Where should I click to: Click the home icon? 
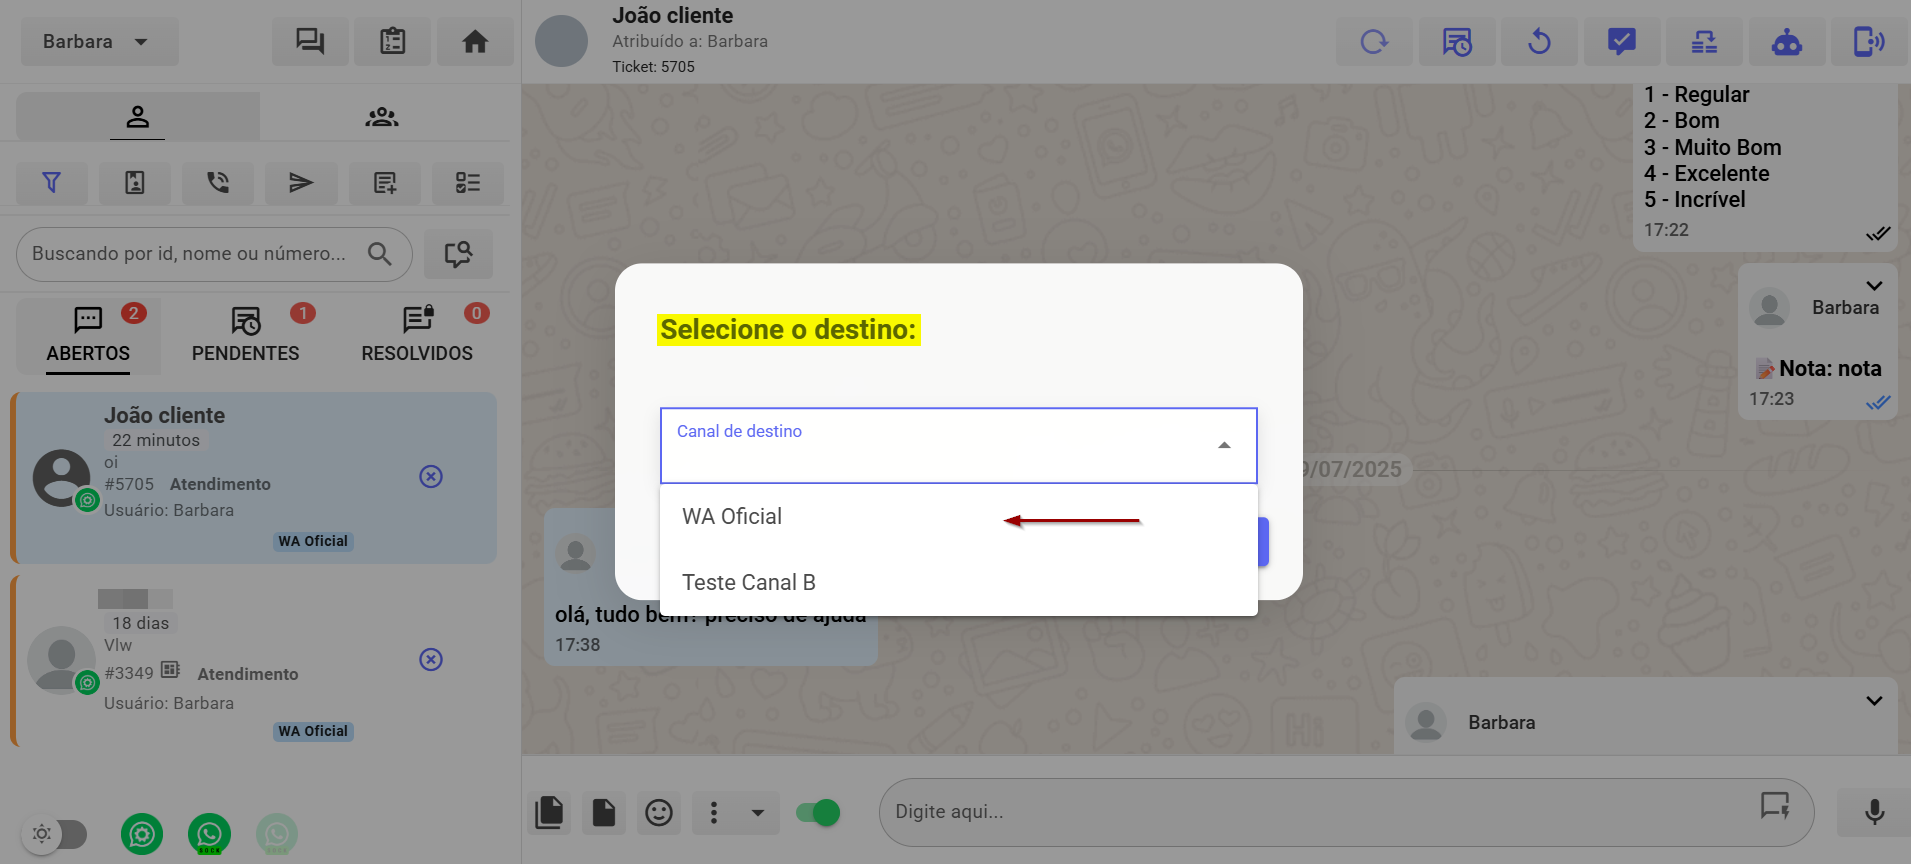click(x=475, y=42)
